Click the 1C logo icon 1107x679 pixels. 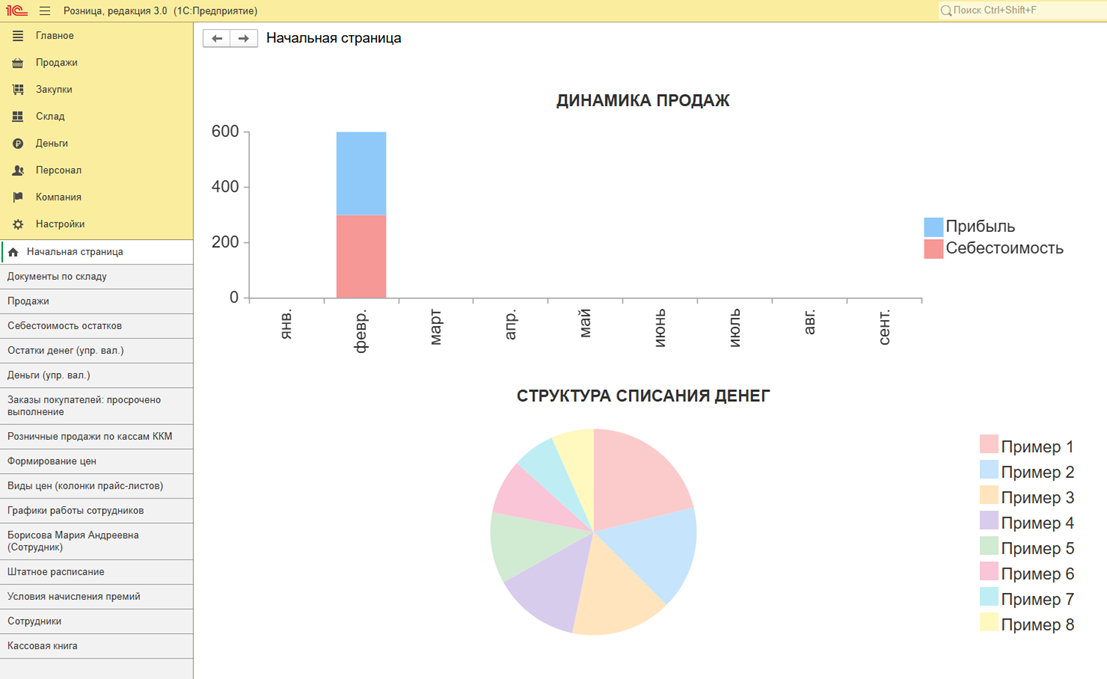[x=16, y=11]
